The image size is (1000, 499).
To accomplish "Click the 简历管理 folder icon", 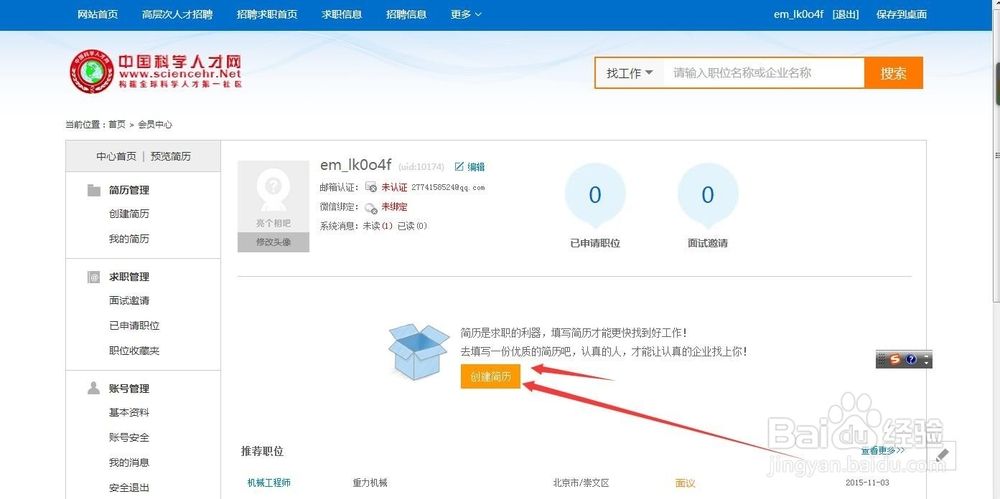I will pos(94,190).
